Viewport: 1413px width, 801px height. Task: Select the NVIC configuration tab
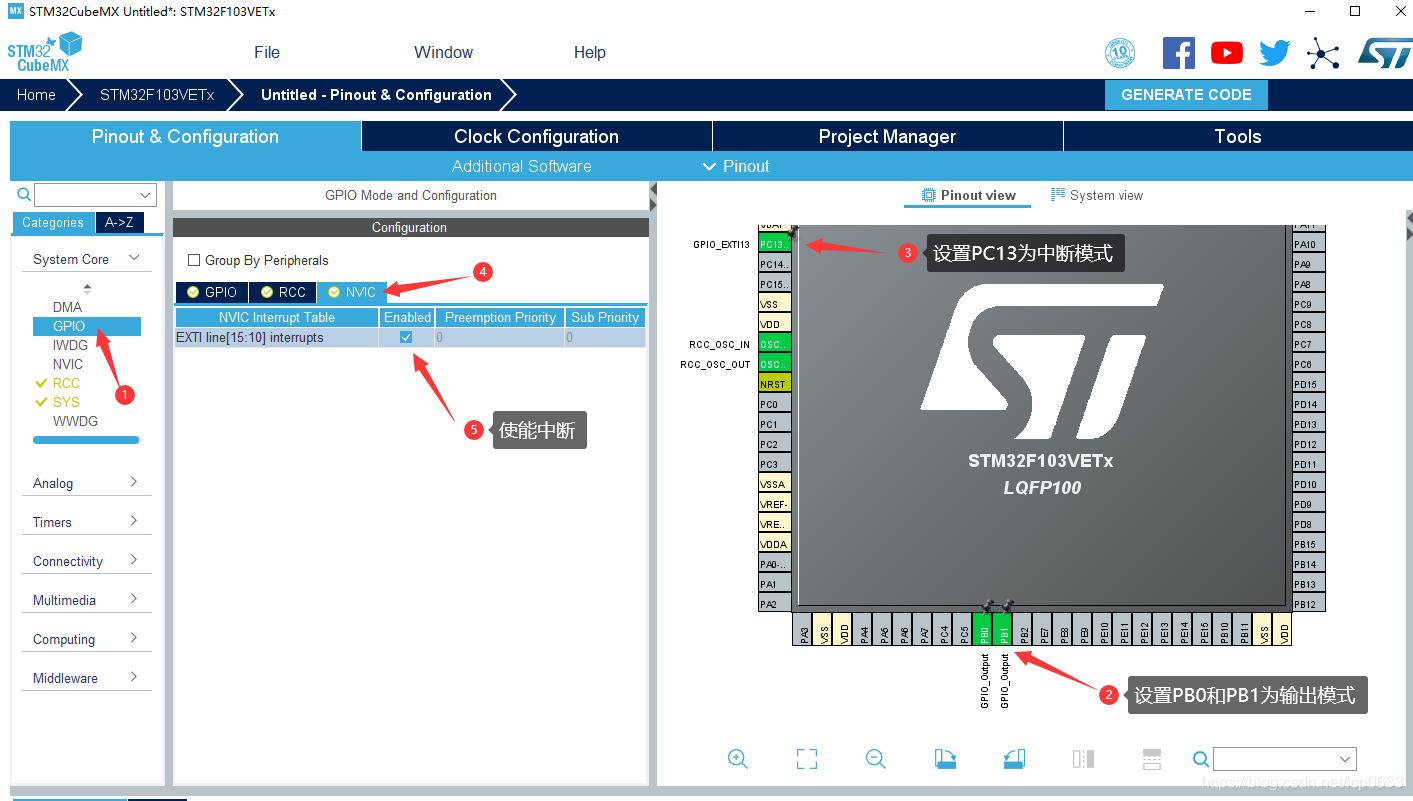[352, 292]
